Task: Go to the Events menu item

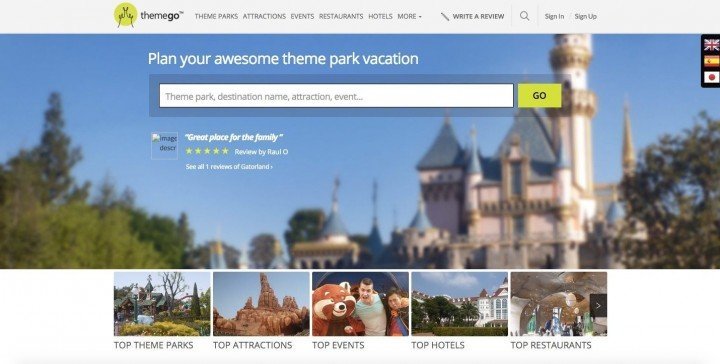Action: (x=302, y=17)
